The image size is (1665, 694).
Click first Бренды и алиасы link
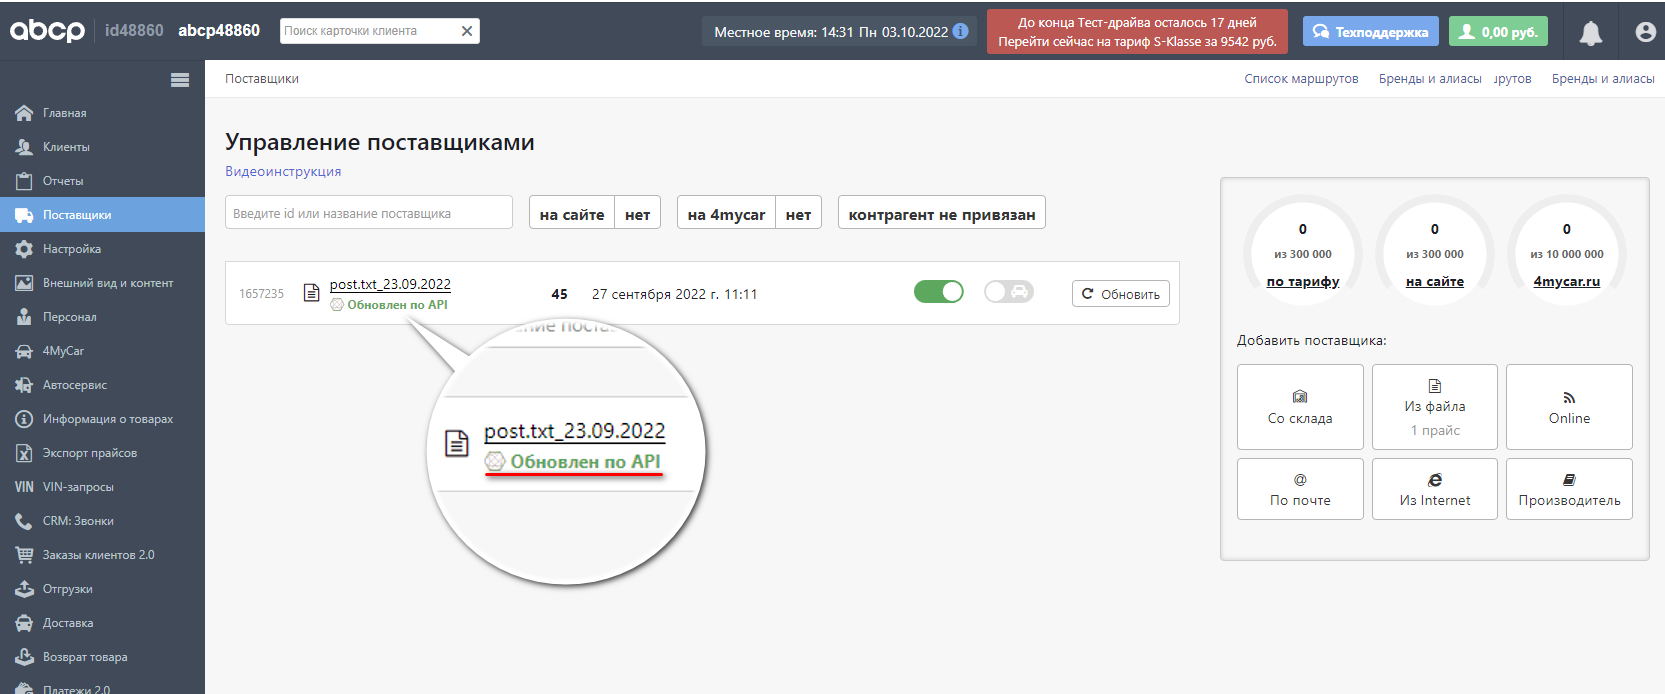tap(1430, 79)
